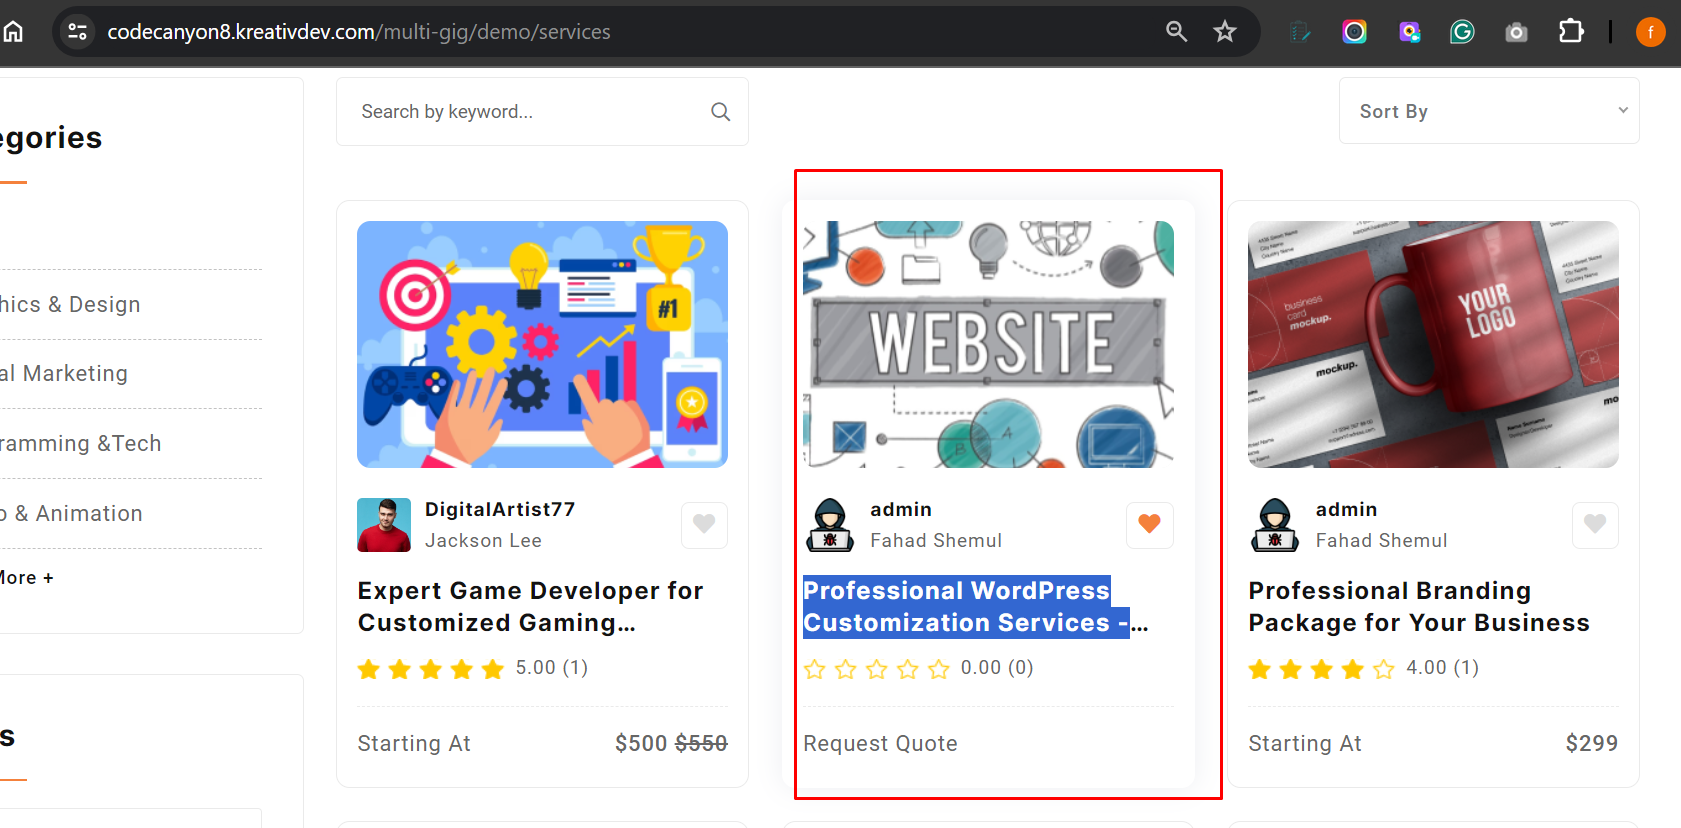This screenshot has height=828, width=1681.
Task: Open the WEBSITE service thumbnail
Action: [988, 344]
